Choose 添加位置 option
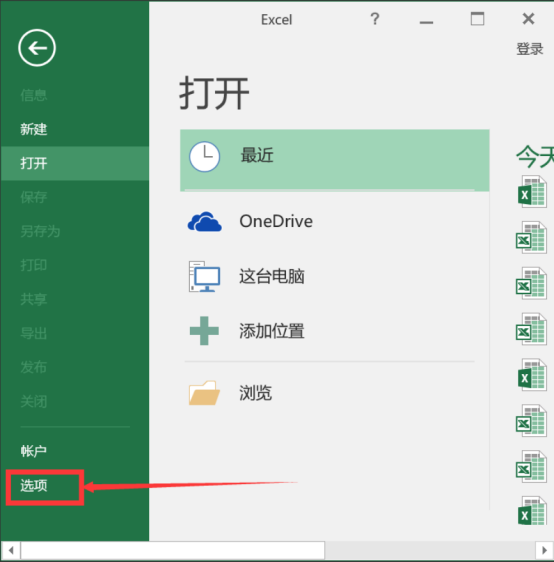The image size is (554, 562). [x=272, y=331]
